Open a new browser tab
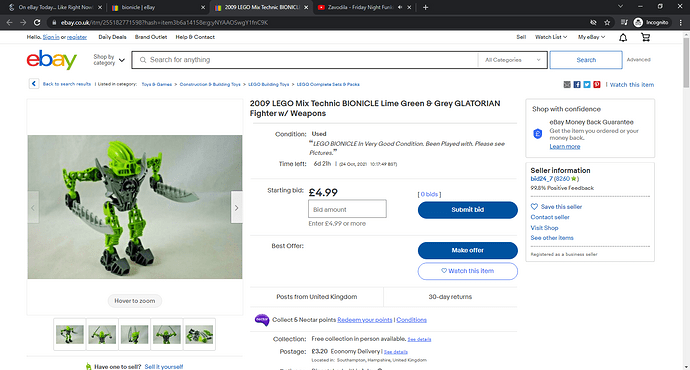This screenshot has height=370, width=690. pyautogui.click(x=425, y=7)
